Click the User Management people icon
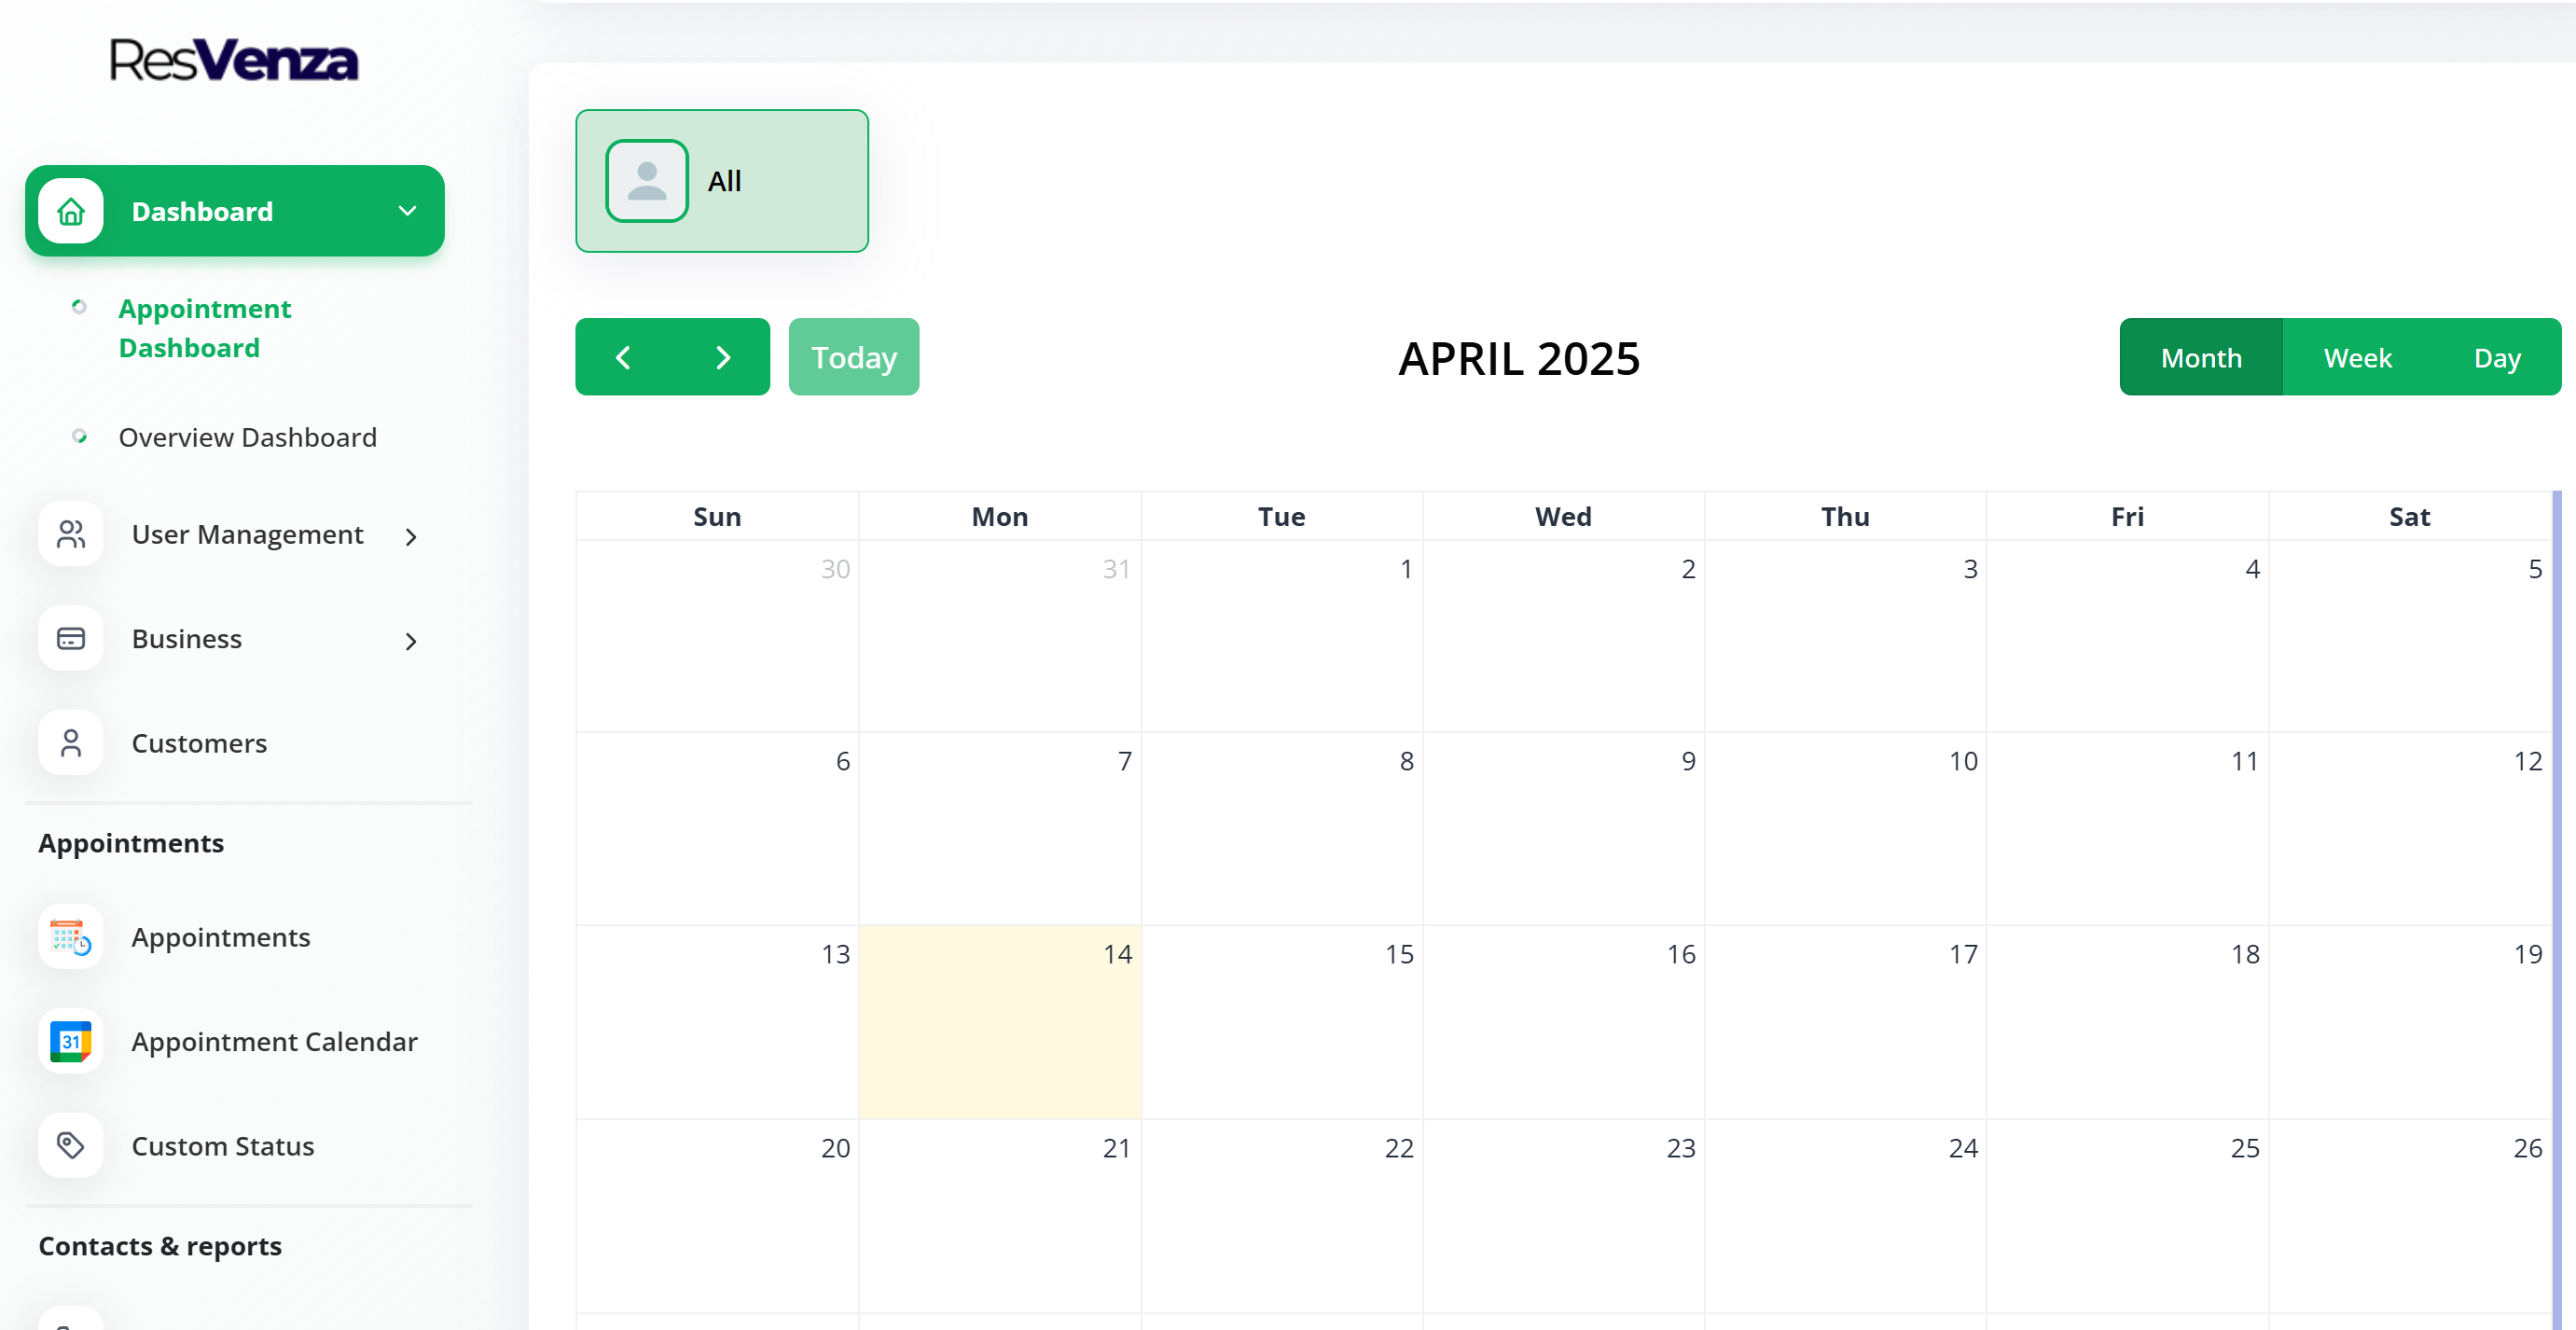This screenshot has width=2576, height=1330. pos(70,534)
